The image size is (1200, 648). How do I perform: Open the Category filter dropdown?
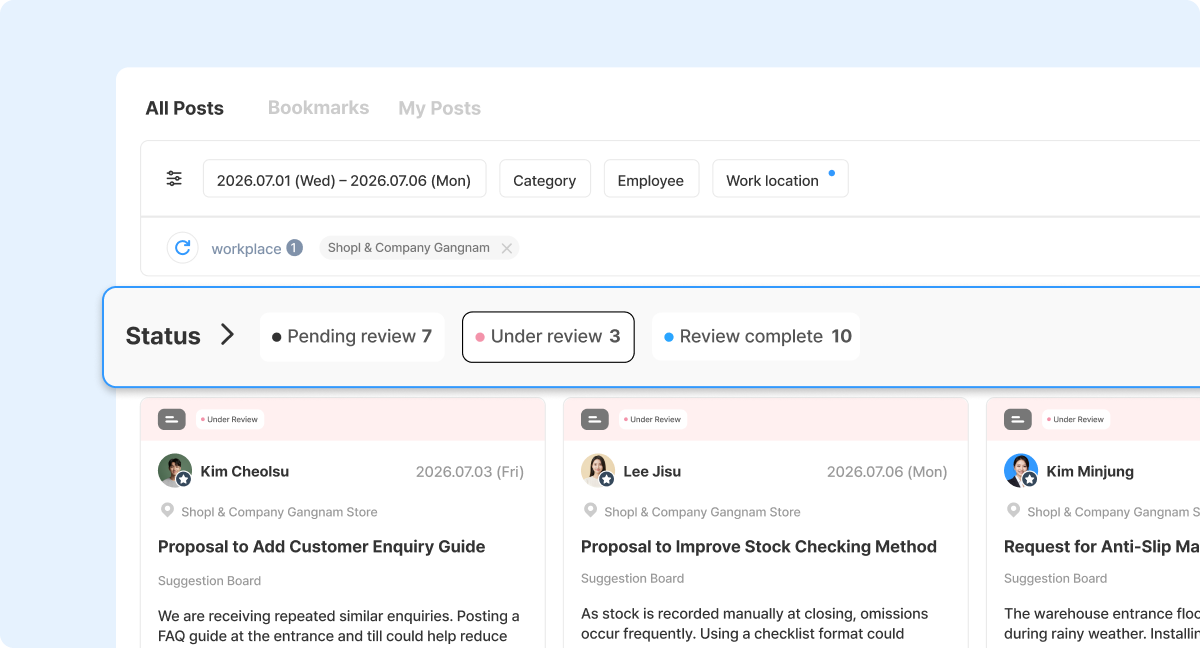coord(545,179)
